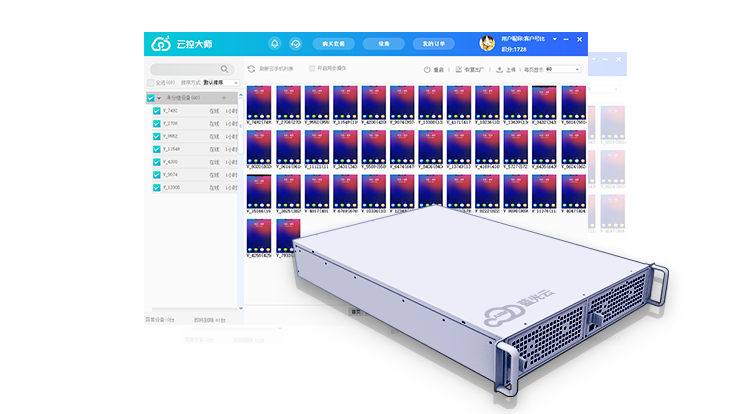The image size is (732, 414).
Task: Open the Y_9074 cloud phone thumbnail
Action: 402,103
